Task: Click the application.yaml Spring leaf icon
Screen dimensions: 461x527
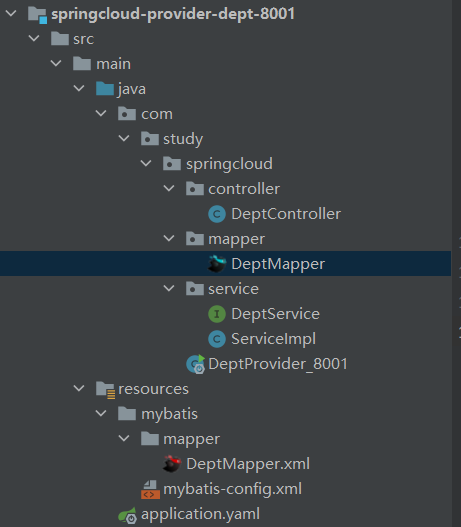Action: 127,515
